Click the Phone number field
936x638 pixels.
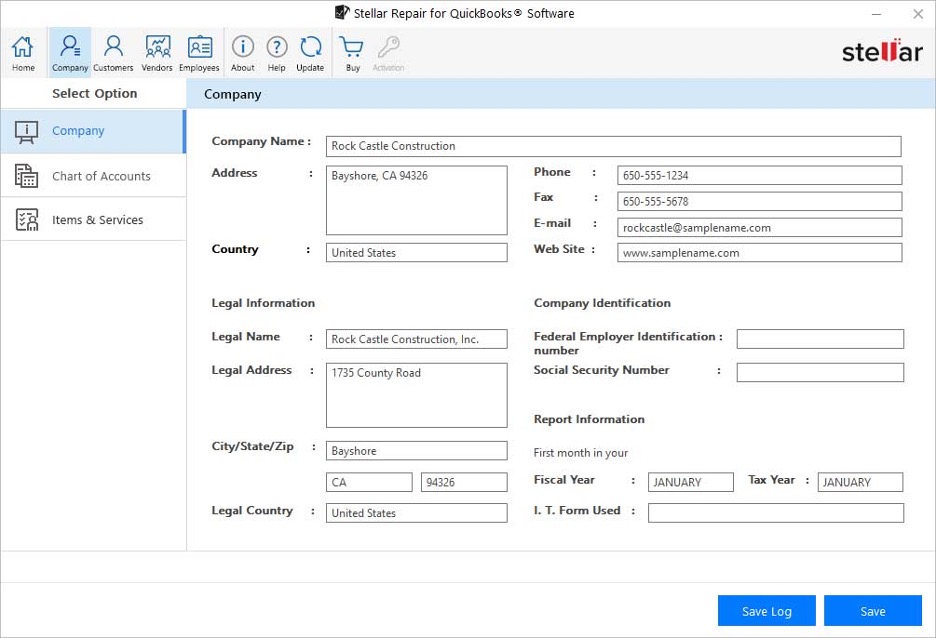759,175
